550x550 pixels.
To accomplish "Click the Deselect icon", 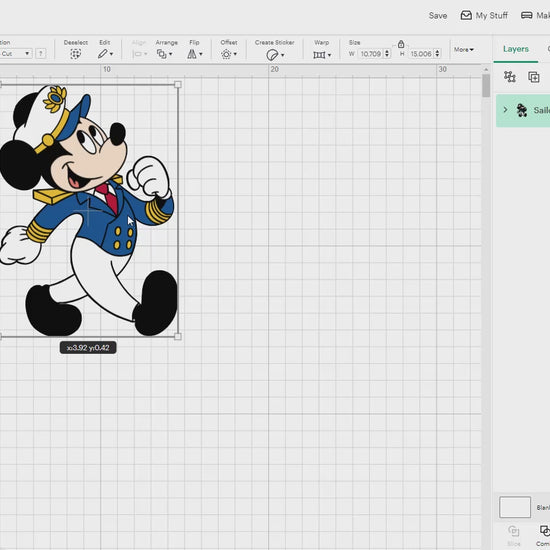I will pyautogui.click(x=75, y=54).
